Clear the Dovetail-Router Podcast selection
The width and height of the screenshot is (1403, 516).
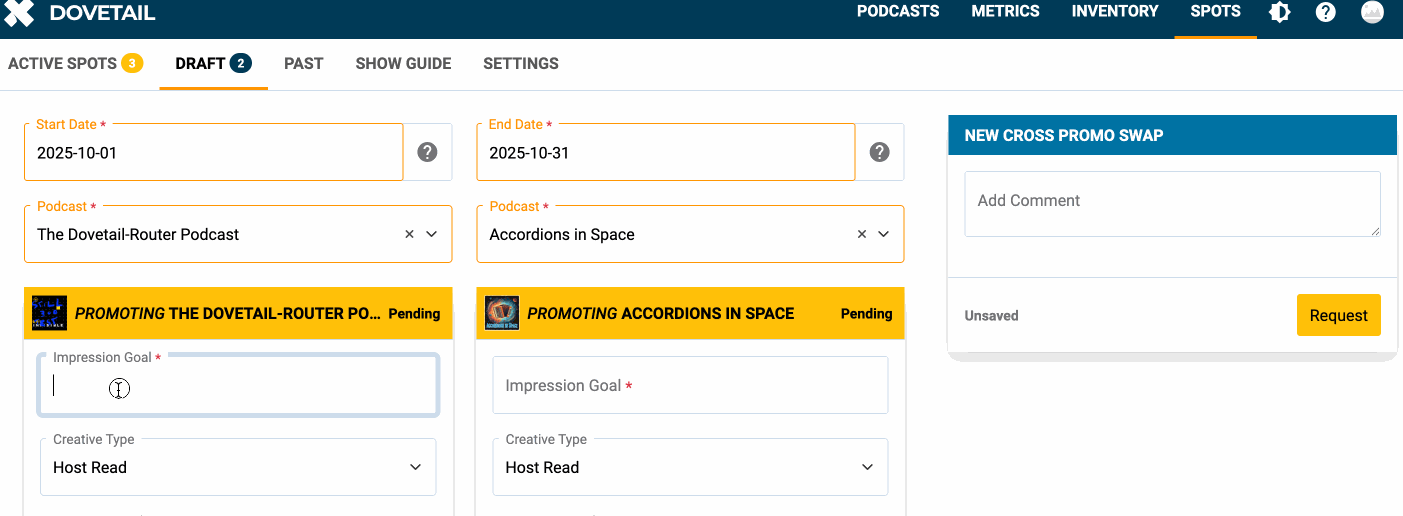(409, 234)
